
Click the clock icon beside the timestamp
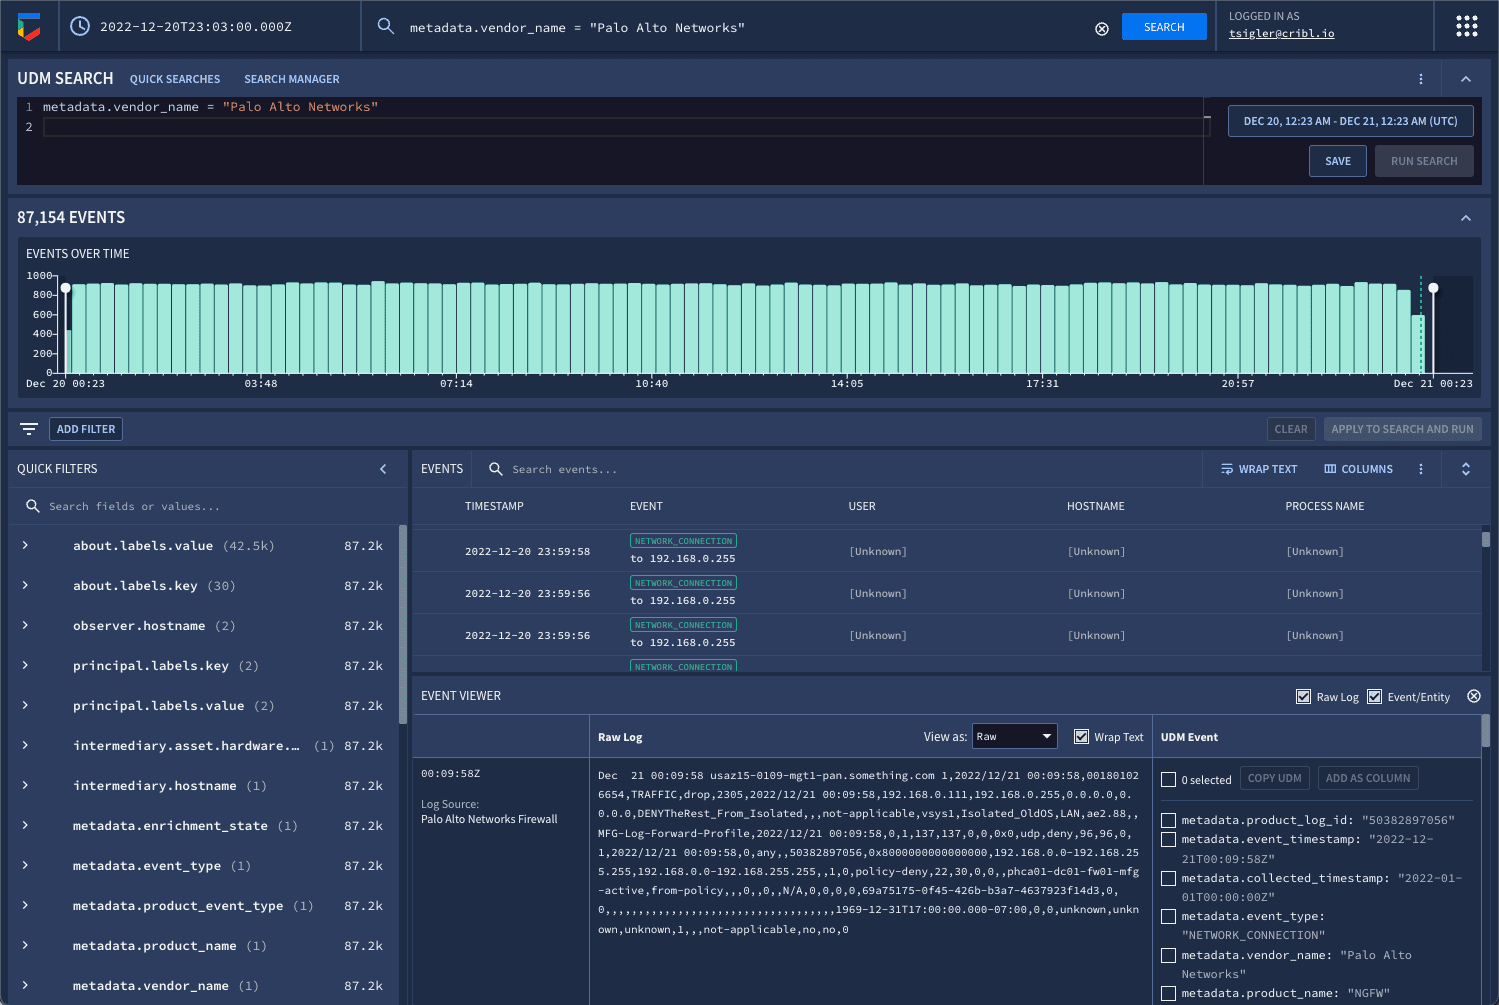[80, 27]
